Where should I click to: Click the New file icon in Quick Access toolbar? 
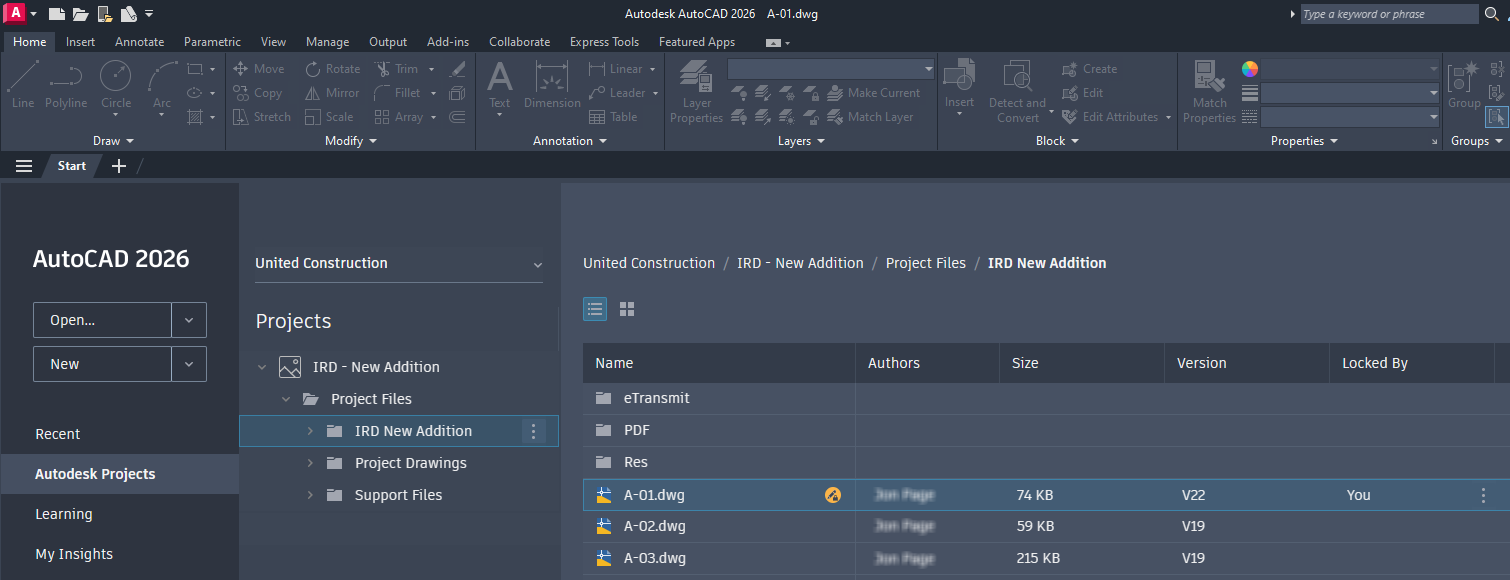pyautogui.click(x=57, y=14)
